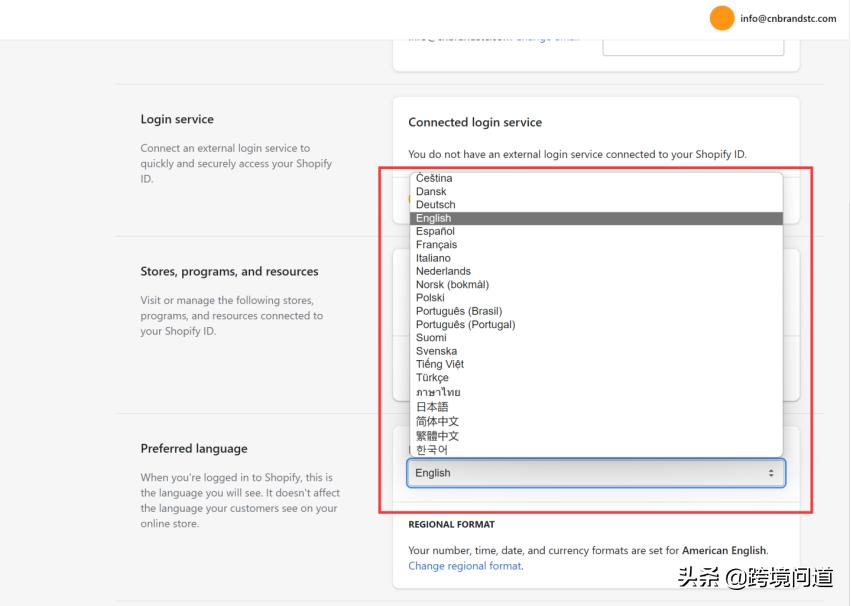Choose Tiếng Việt as the language
This screenshot has height=606, width=851.
click(x=439, y=364)
